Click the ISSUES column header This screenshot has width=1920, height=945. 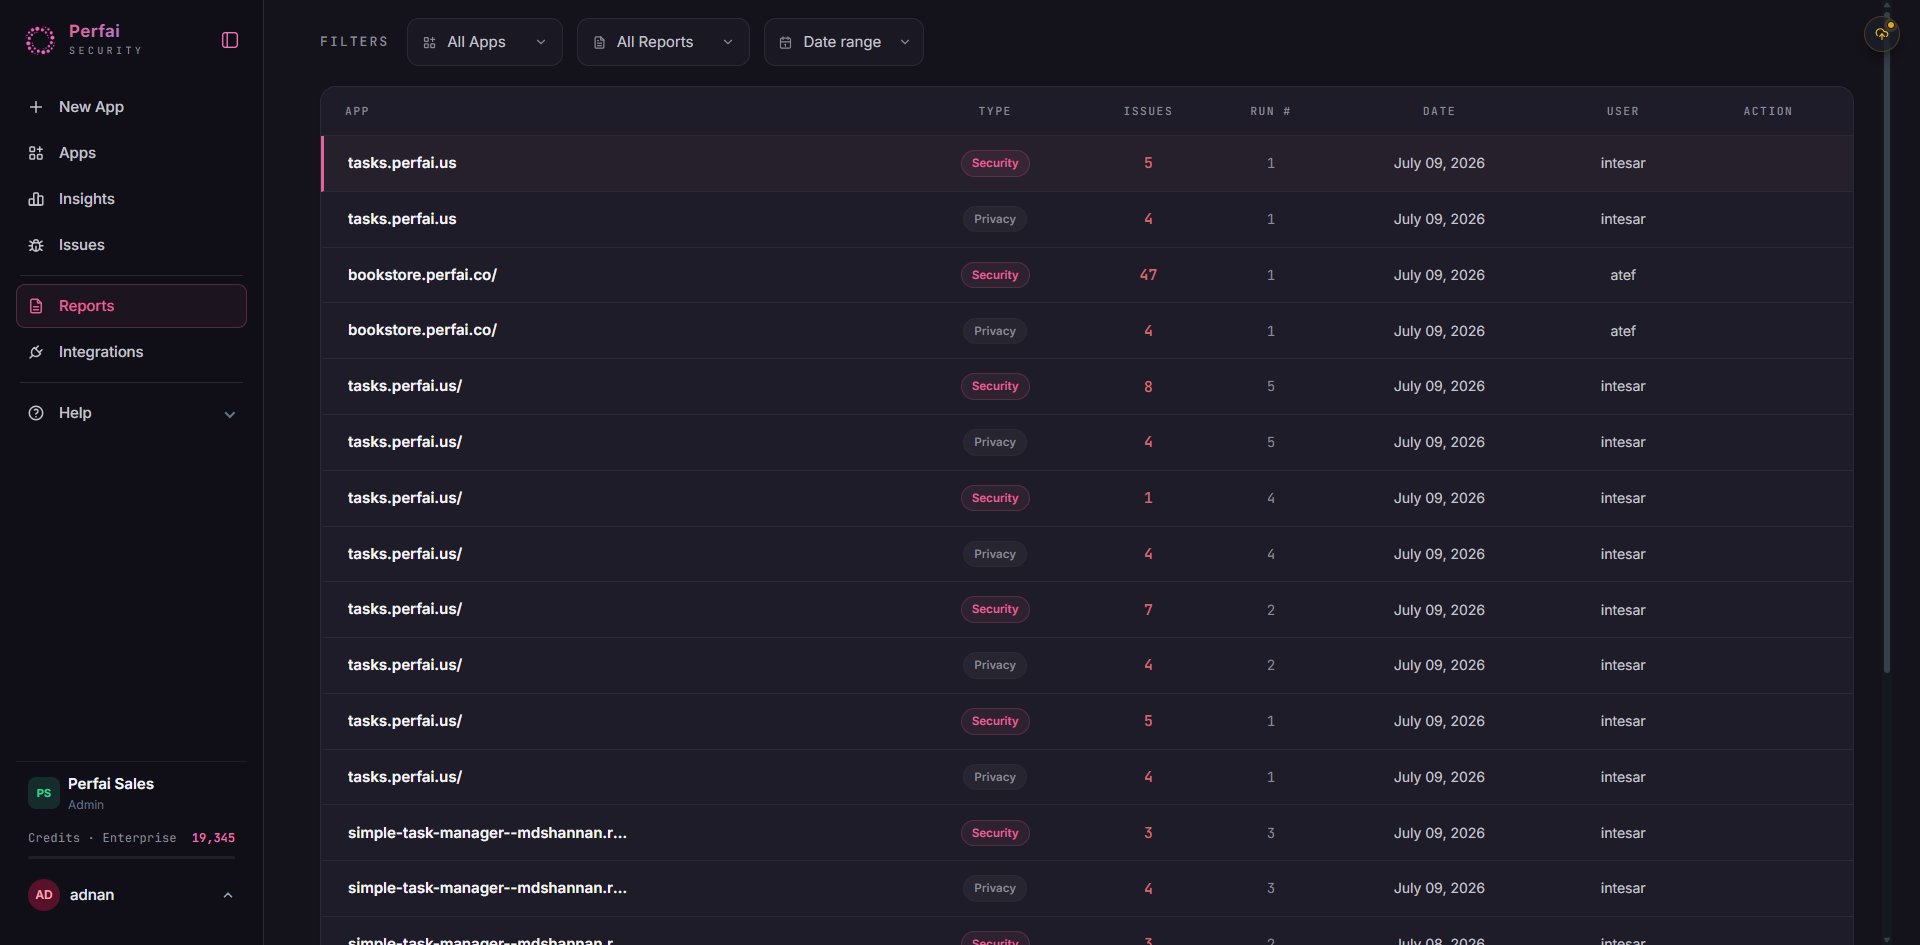[x=1148, y=111]
